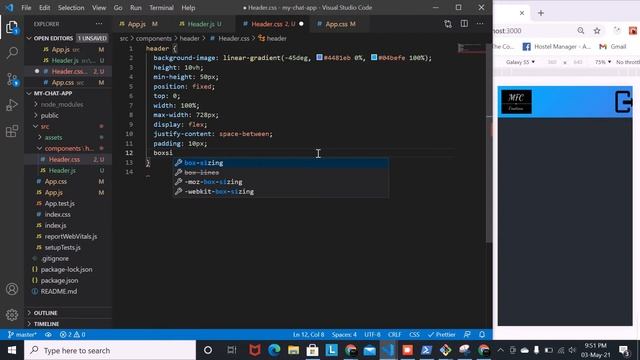Open the Accounts menu icon

(x=12, y=289)
